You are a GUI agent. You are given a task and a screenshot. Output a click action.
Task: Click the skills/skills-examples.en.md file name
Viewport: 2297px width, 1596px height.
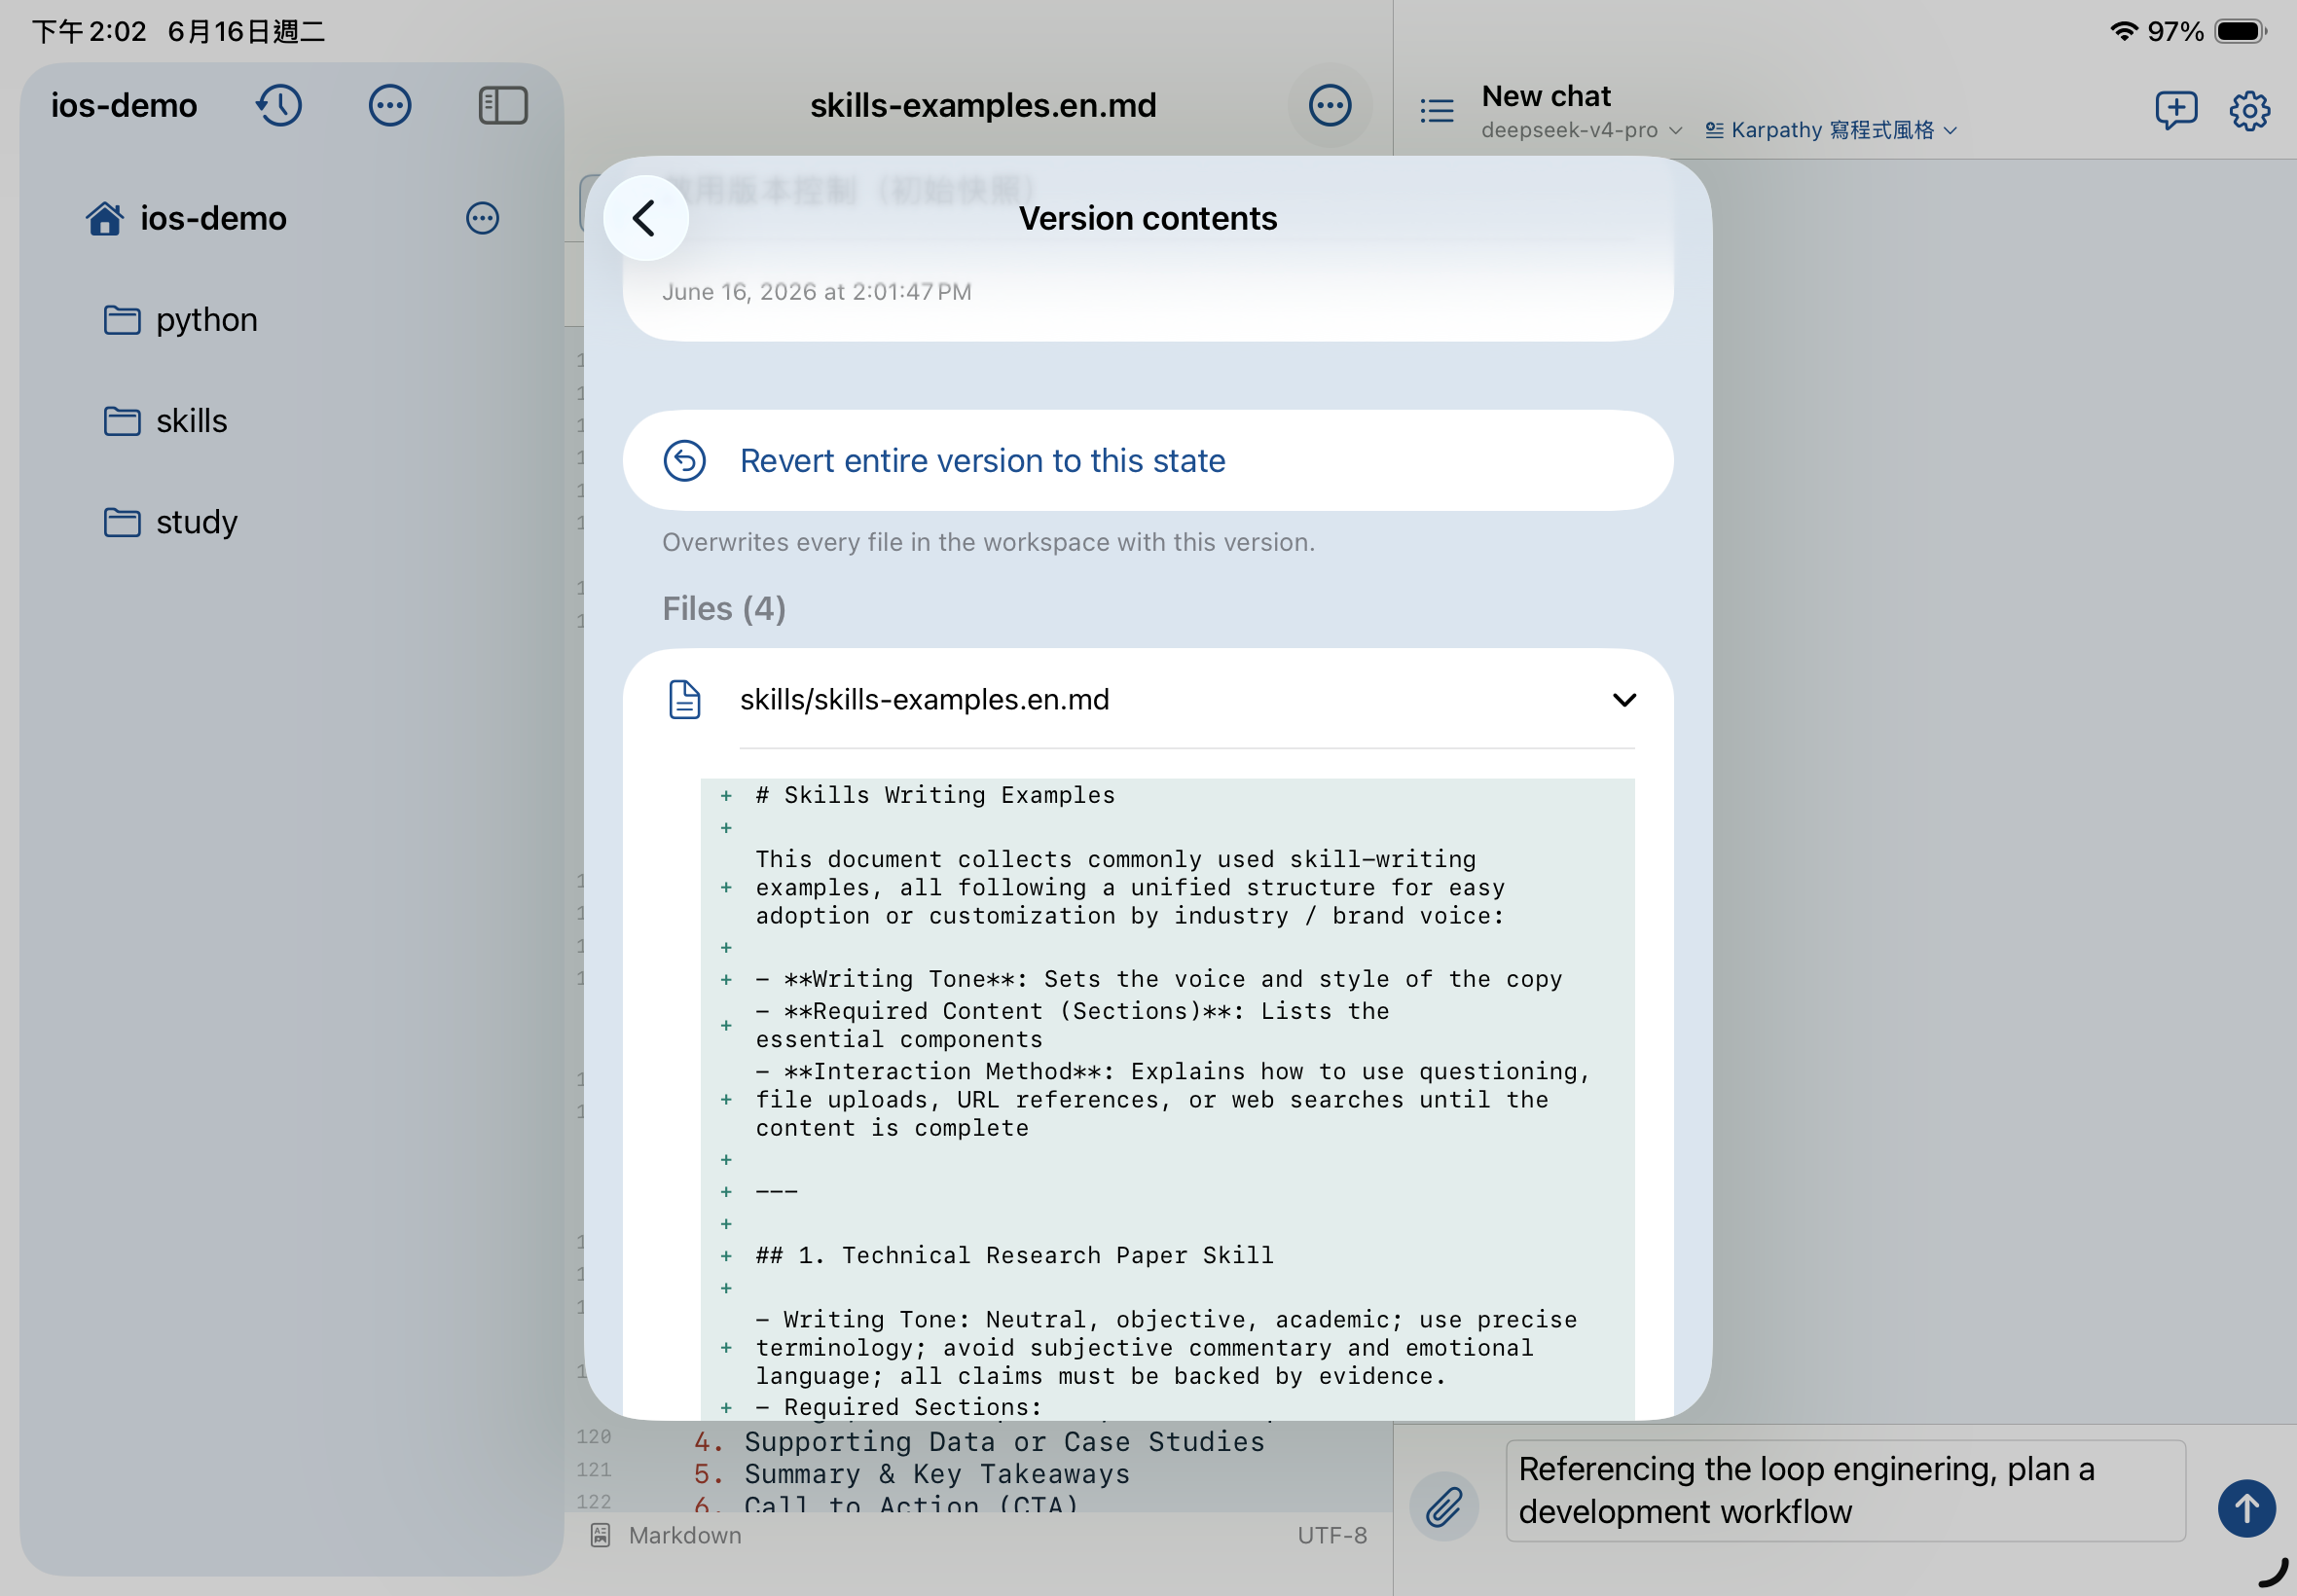pos(925,700)
